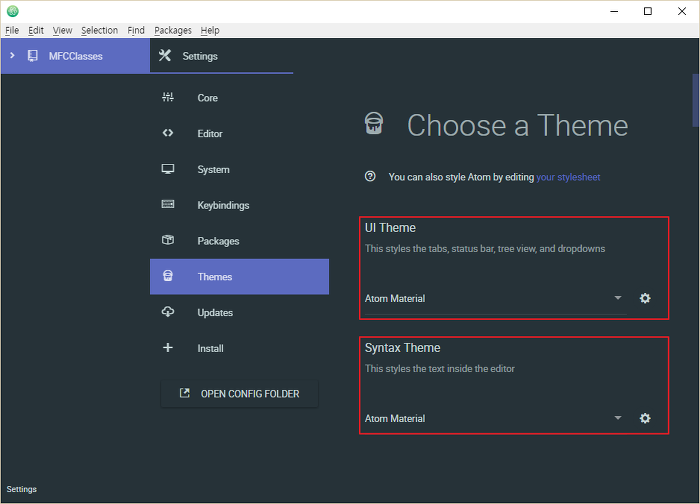700x504 pixels.
Task: Go to Updates settings section
Action: click(239, 312)
